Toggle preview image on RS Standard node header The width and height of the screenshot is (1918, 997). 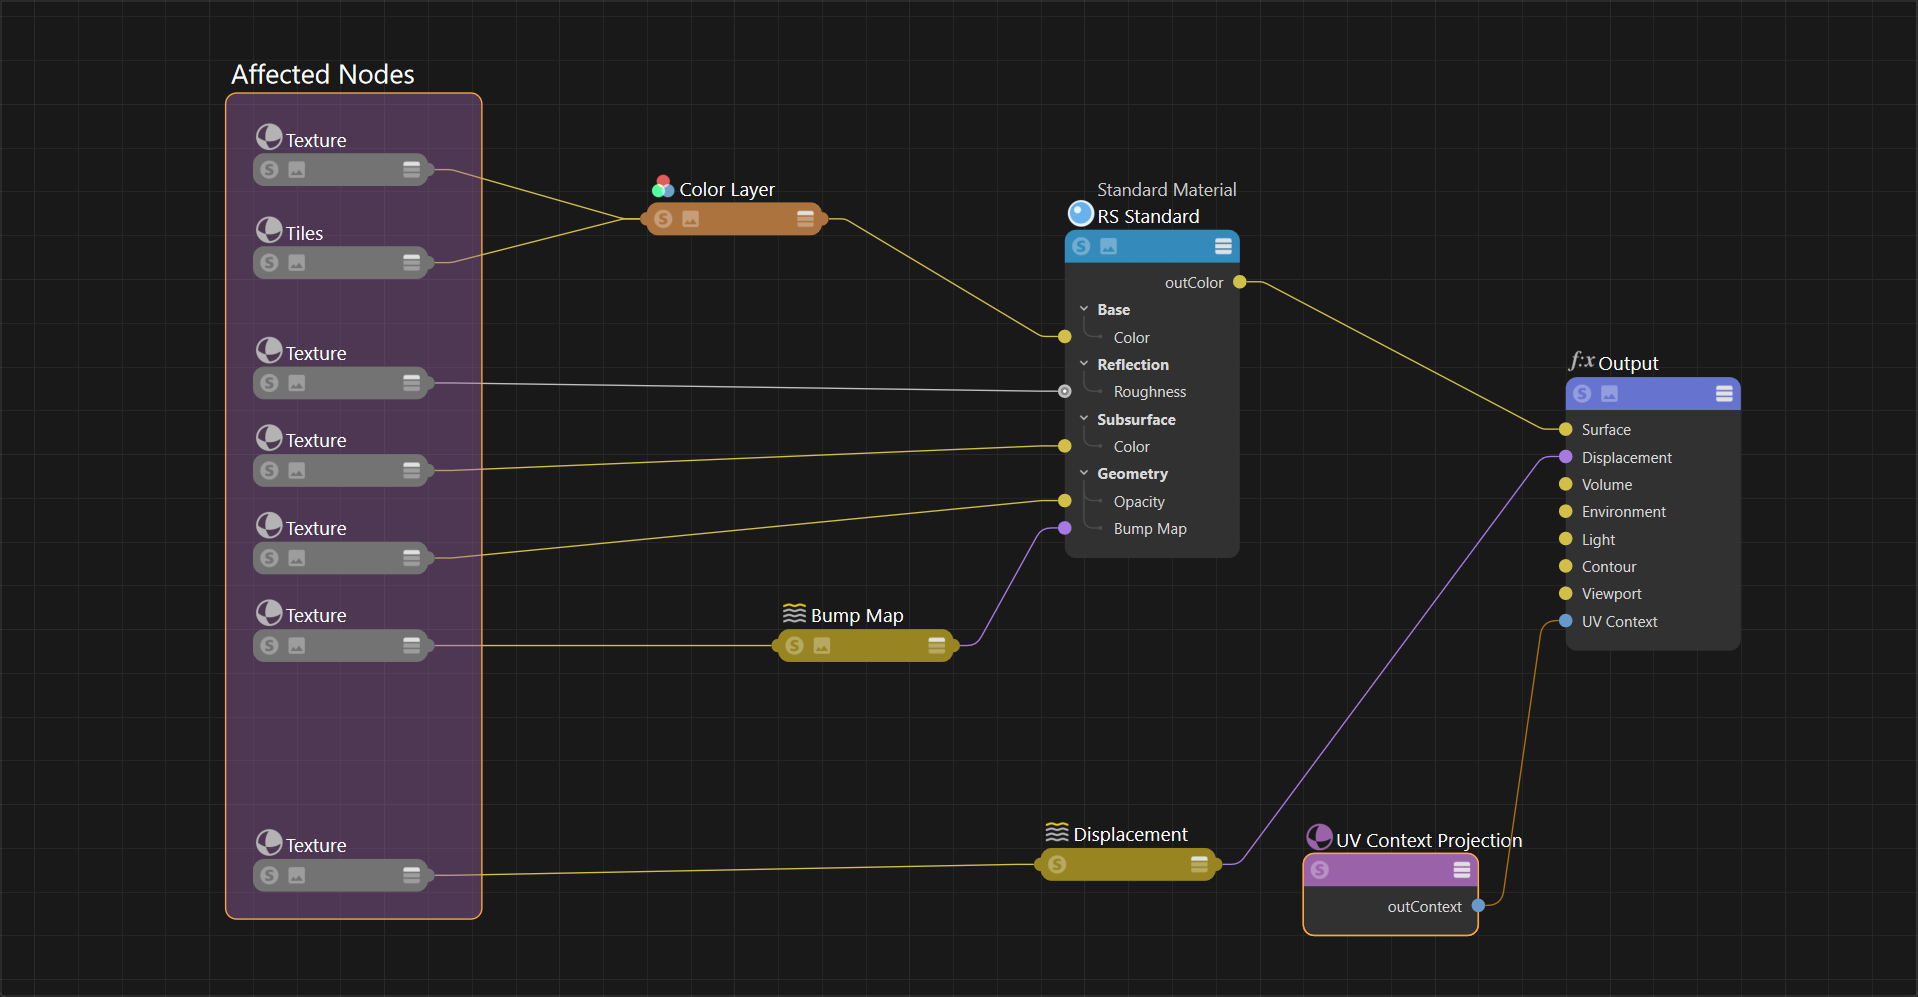pyautogui.click(x=1108, y=246)
